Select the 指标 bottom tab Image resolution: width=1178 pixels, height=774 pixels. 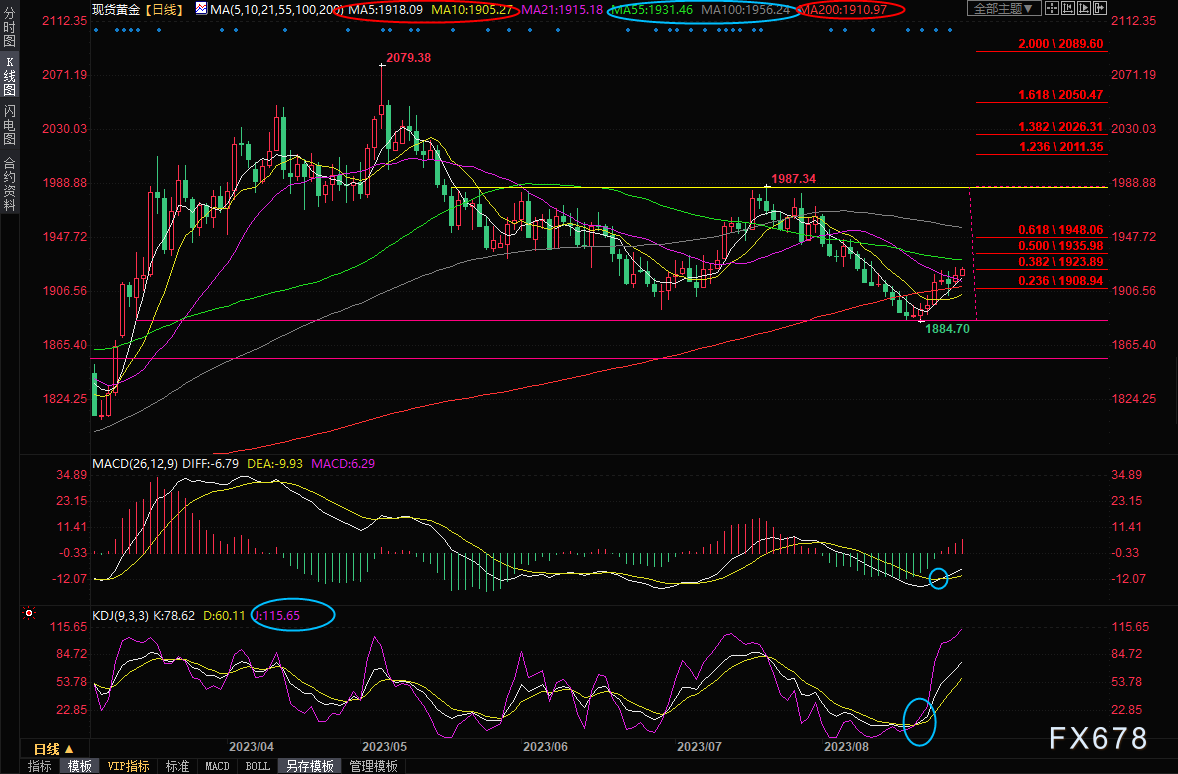[x=40, y=766]
